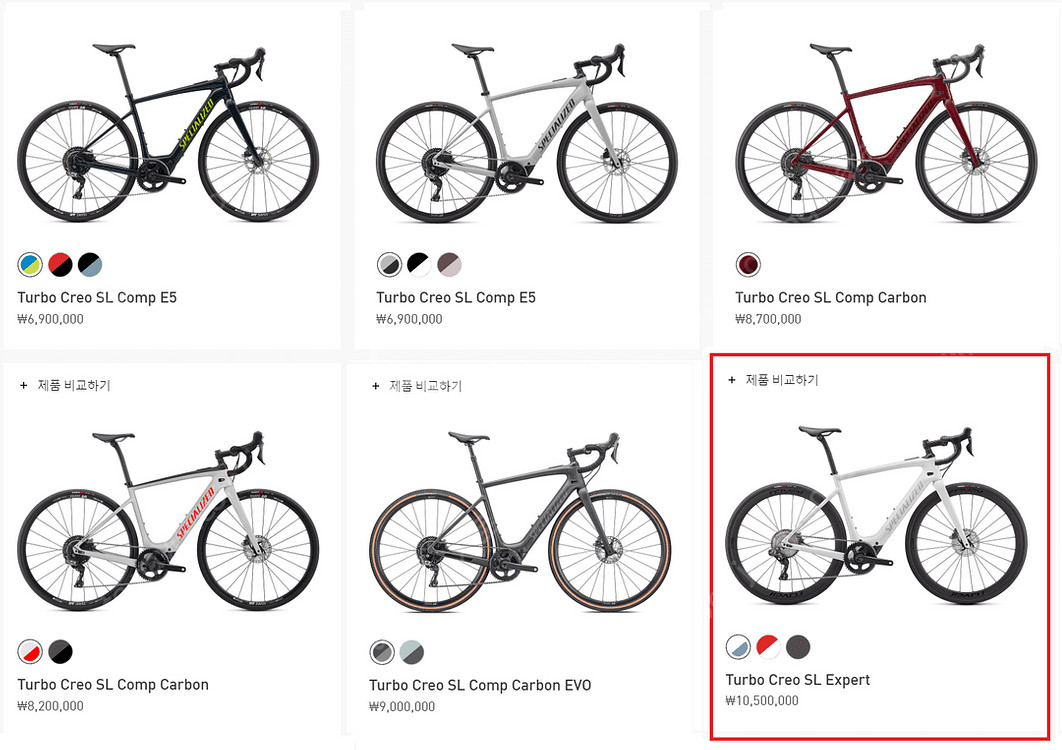Screen dimensions: 1062x750
Task: Open the silver Turbo Creo SL Comp E5 title
Action: (456, 297)
